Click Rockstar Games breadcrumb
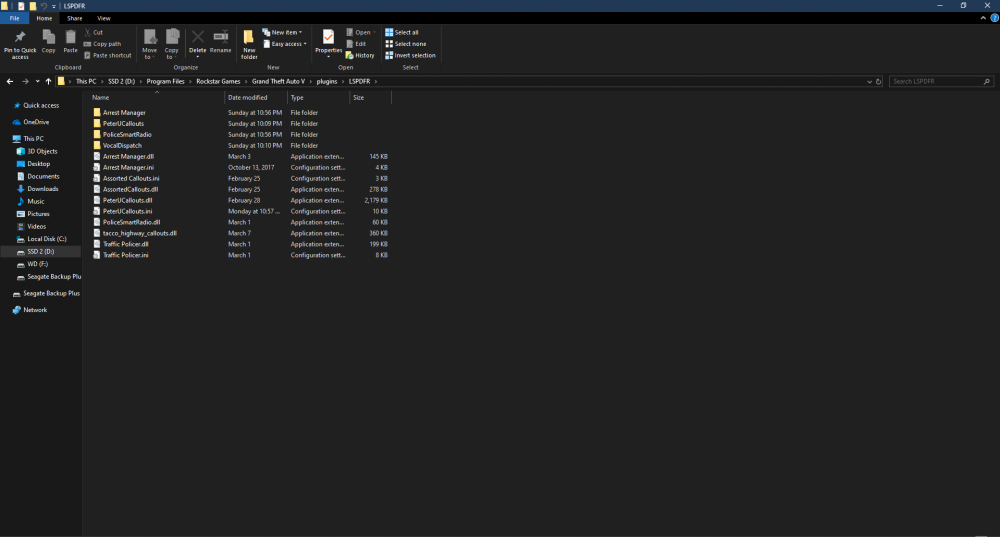 coord(218,82)
